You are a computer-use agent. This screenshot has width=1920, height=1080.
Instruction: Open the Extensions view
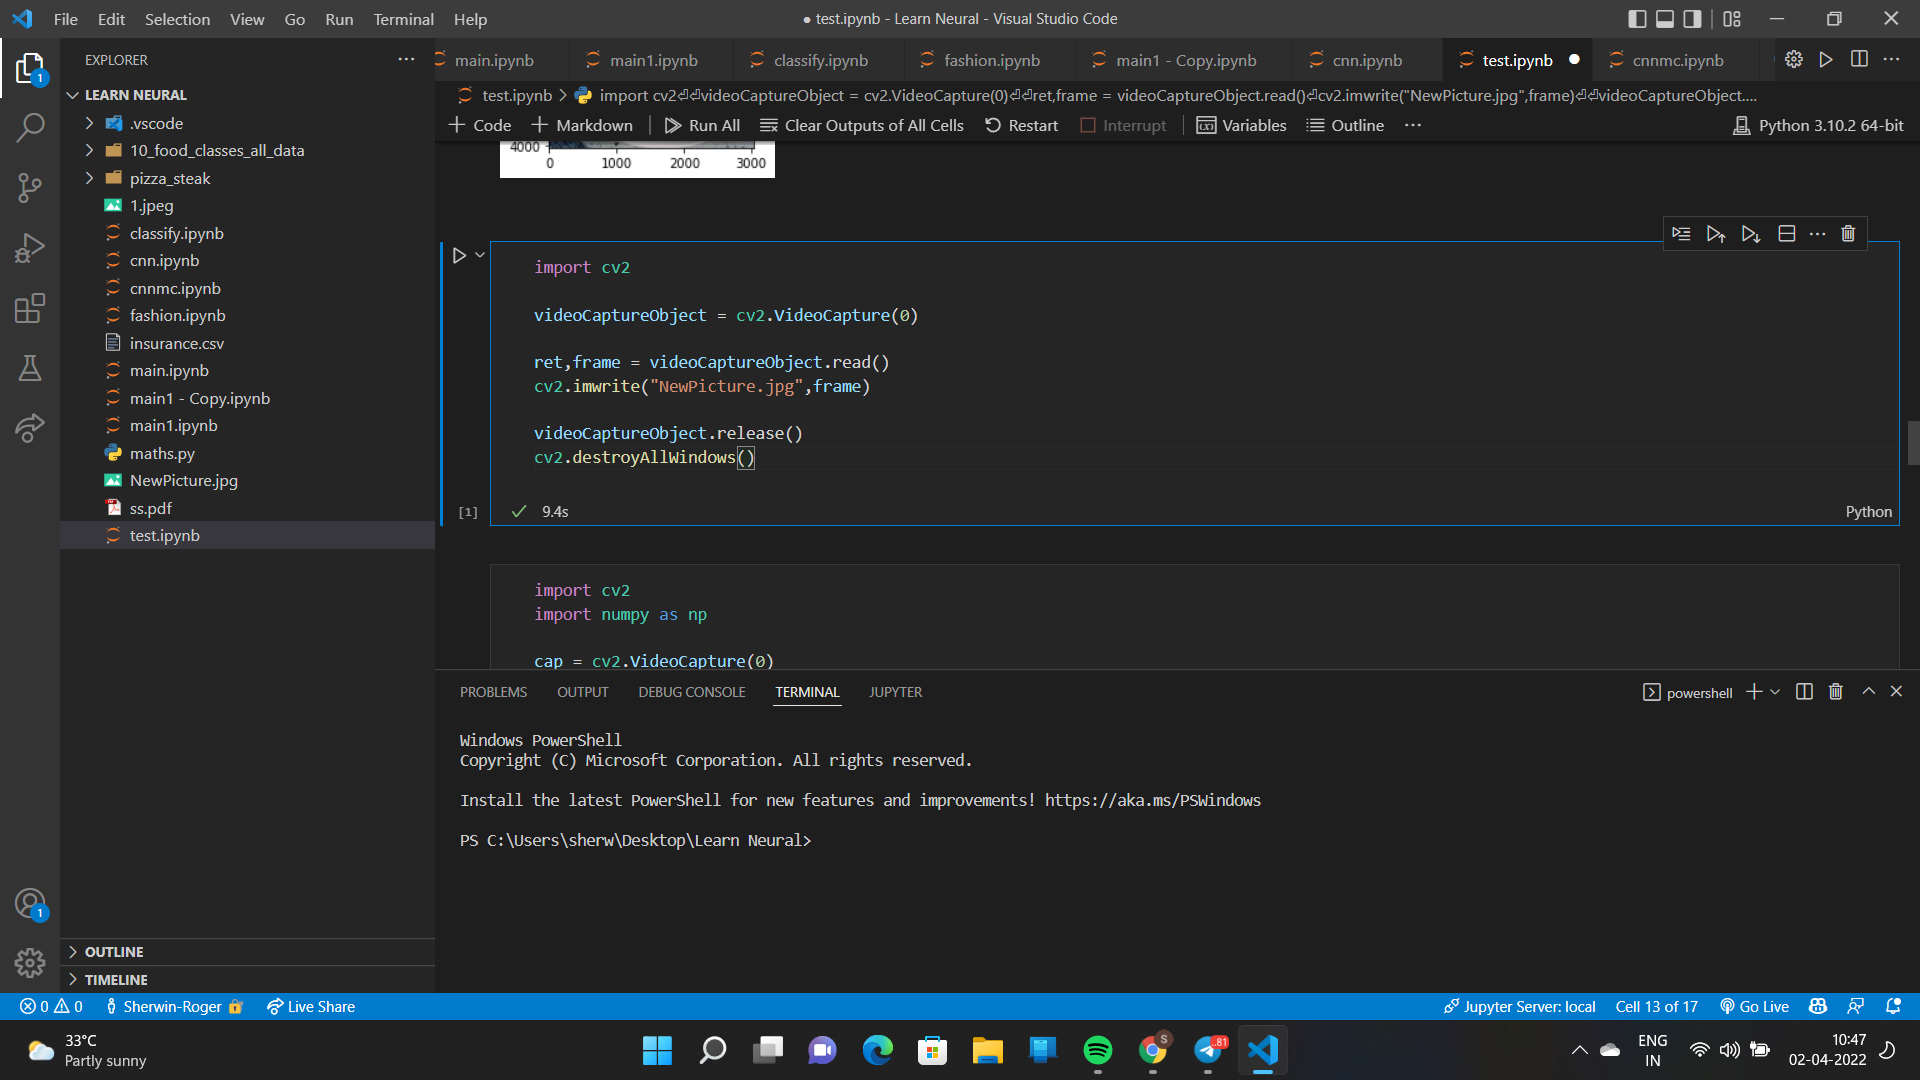[30, 308]
